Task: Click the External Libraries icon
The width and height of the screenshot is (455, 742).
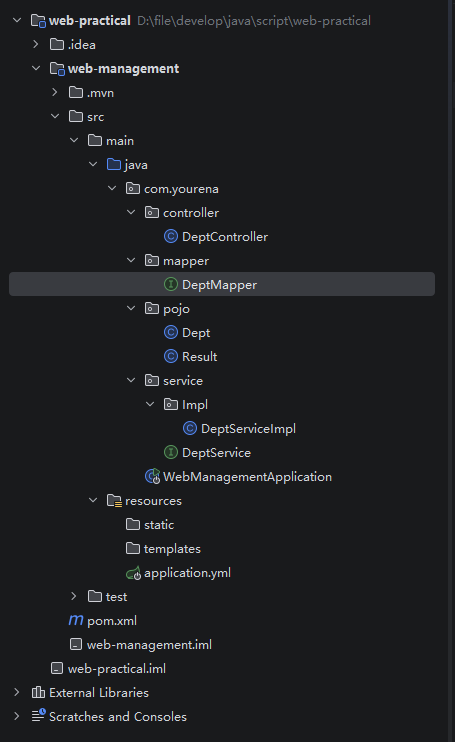Action: [x=38, y=692]
